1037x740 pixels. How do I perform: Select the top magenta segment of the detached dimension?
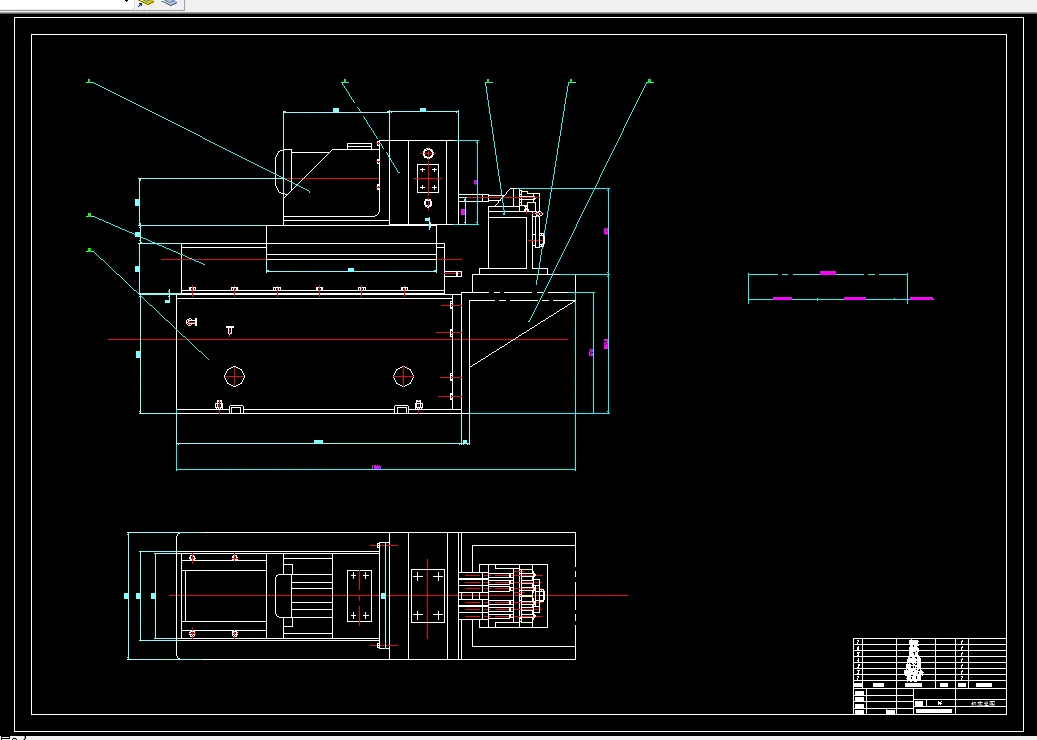tap(827, 272)
